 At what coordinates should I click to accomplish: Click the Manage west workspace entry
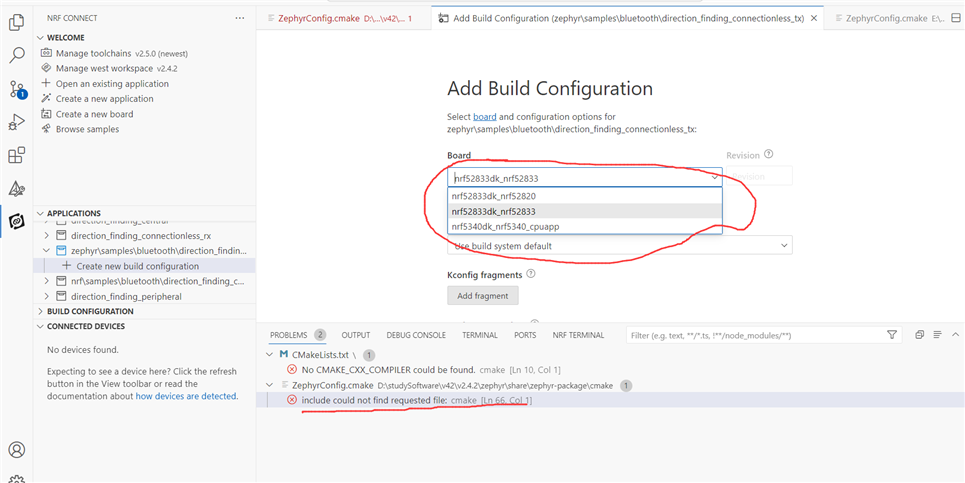110,68
